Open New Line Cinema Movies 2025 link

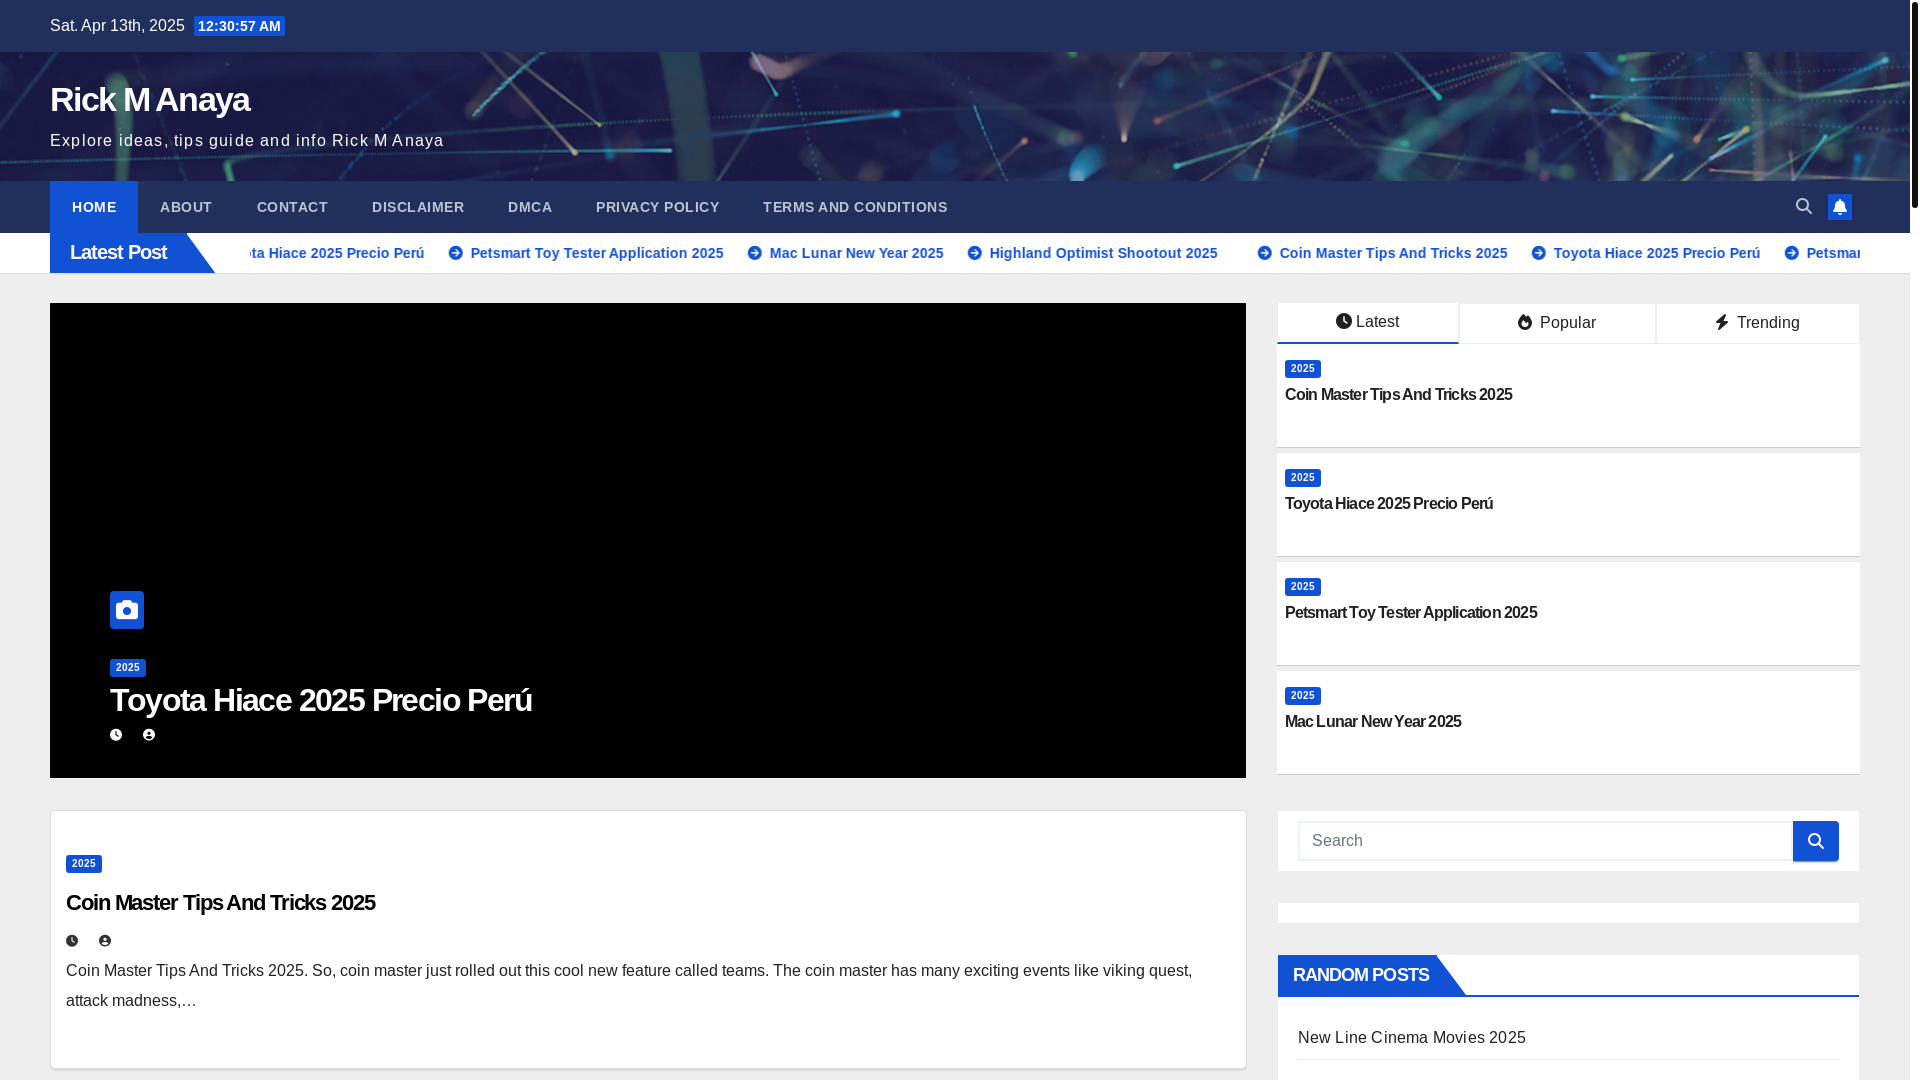1412,1038
